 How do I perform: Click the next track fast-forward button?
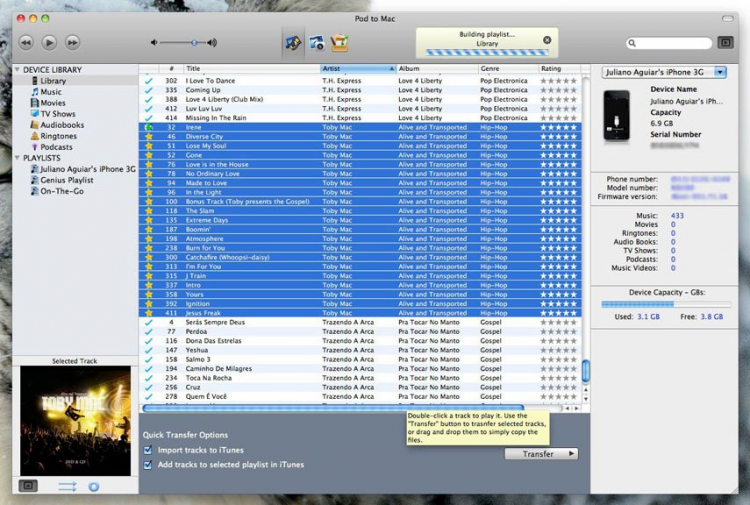72,43
